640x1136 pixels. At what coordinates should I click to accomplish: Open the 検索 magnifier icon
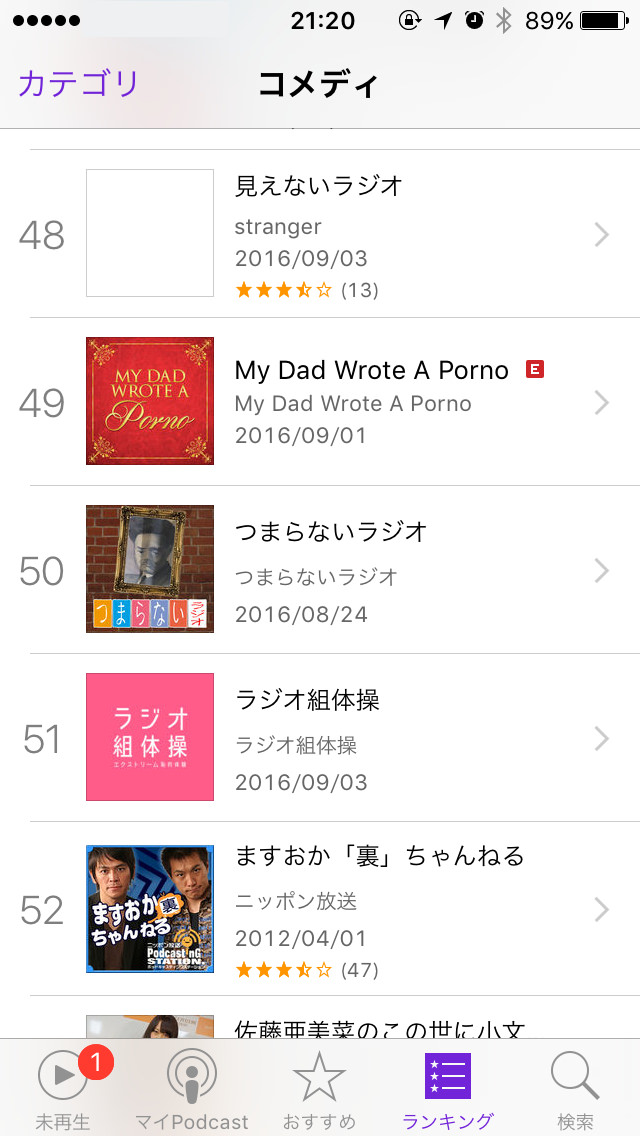click(575, 1076)
